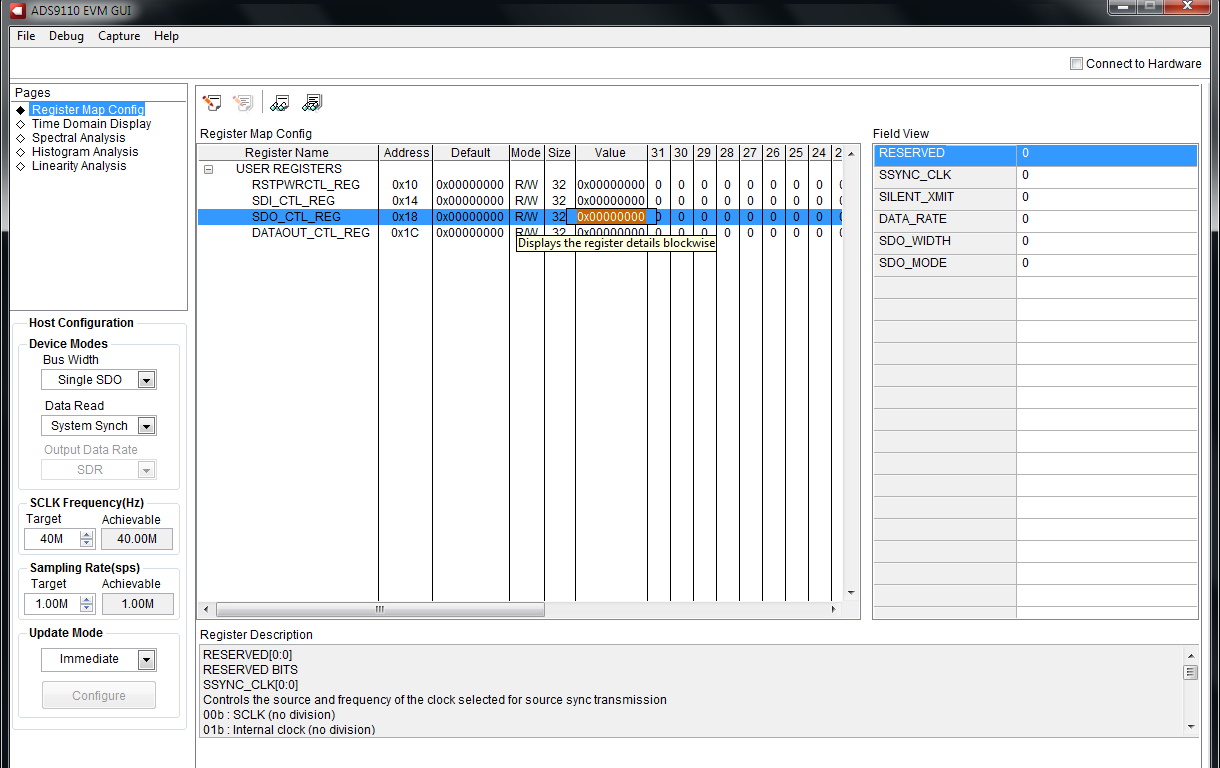Select the Spectral Analysis page

[78, 138]
